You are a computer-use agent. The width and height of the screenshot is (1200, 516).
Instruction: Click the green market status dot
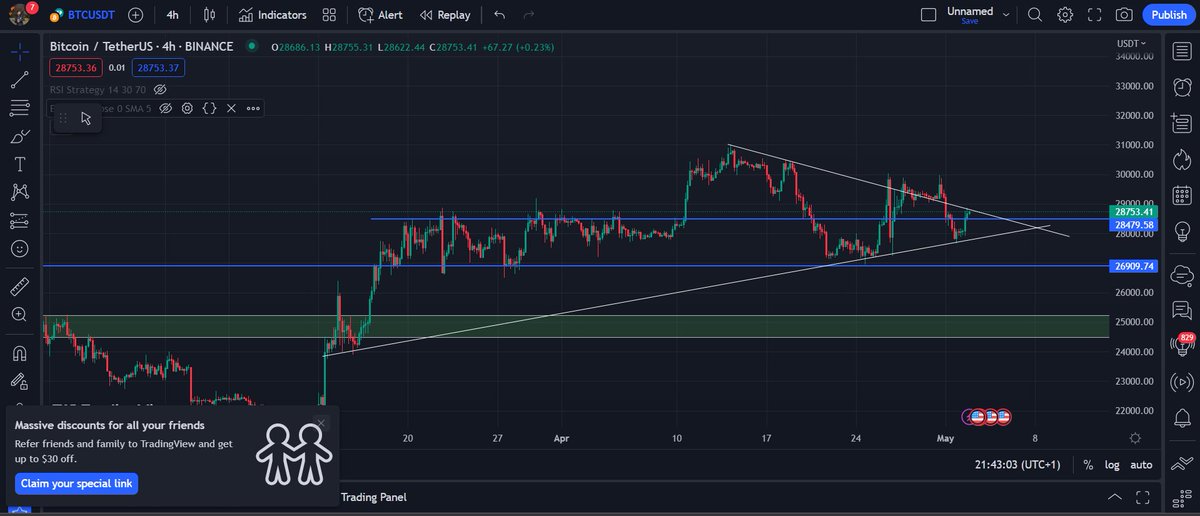pos(251,46)
